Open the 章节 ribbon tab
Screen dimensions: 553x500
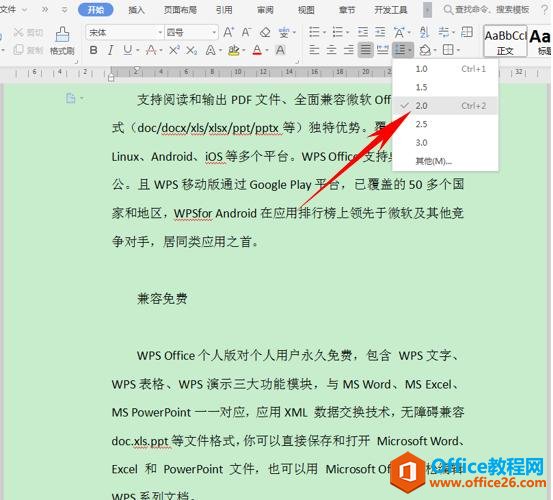pyautogui.click(x=347, y=10)
